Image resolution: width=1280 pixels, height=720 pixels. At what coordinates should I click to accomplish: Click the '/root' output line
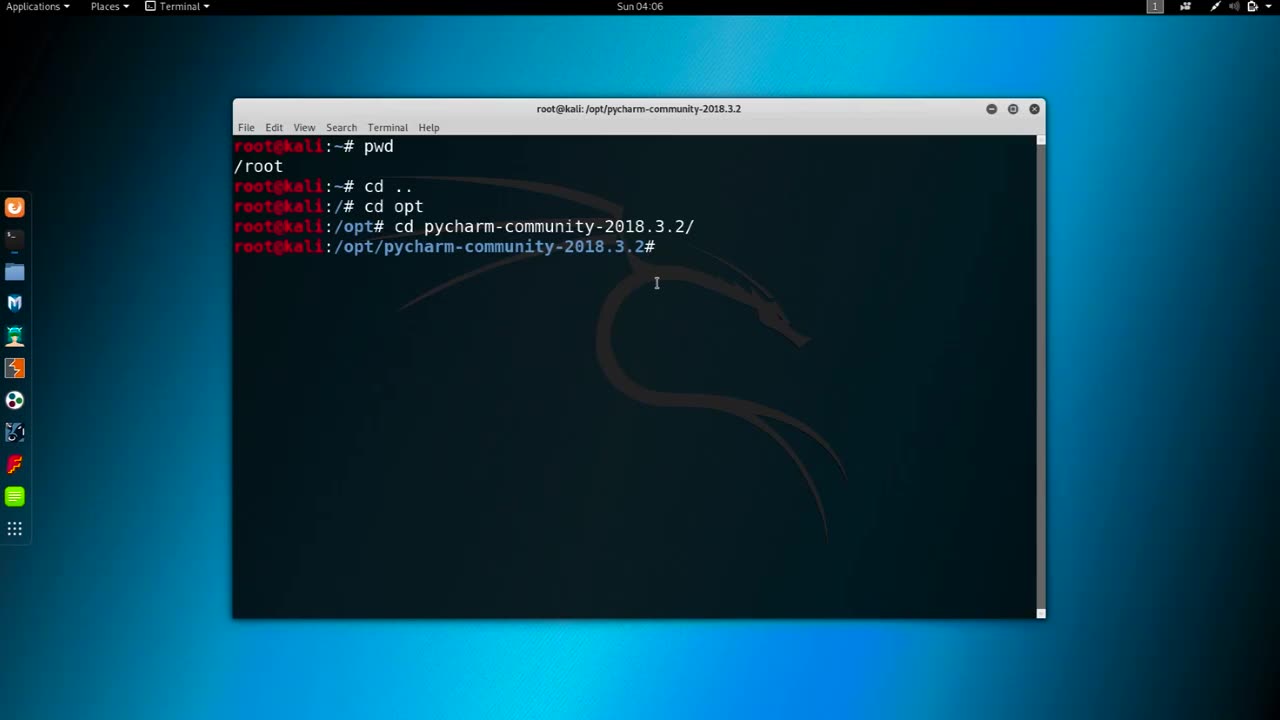point(259,167)
